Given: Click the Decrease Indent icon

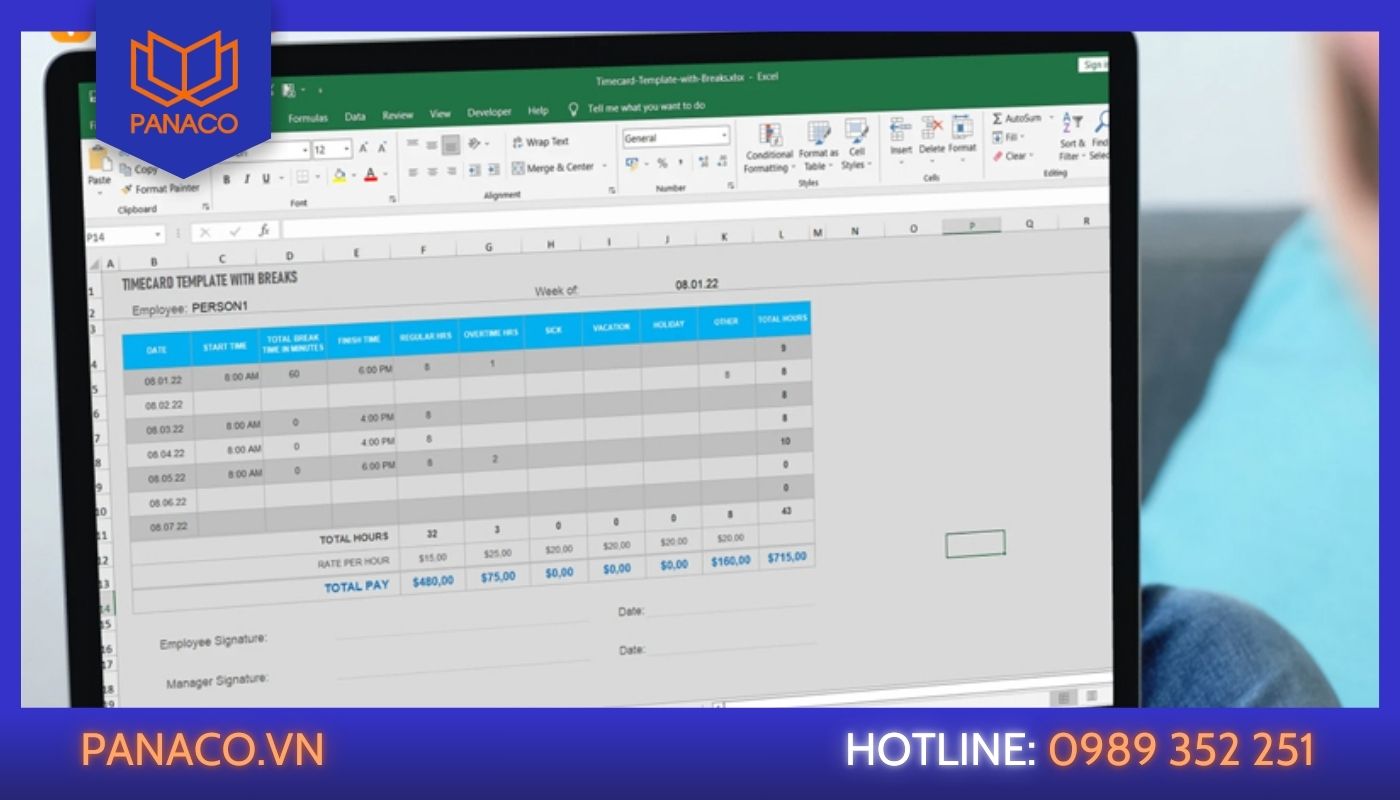Looking at the screenshot, I should 473,171.
